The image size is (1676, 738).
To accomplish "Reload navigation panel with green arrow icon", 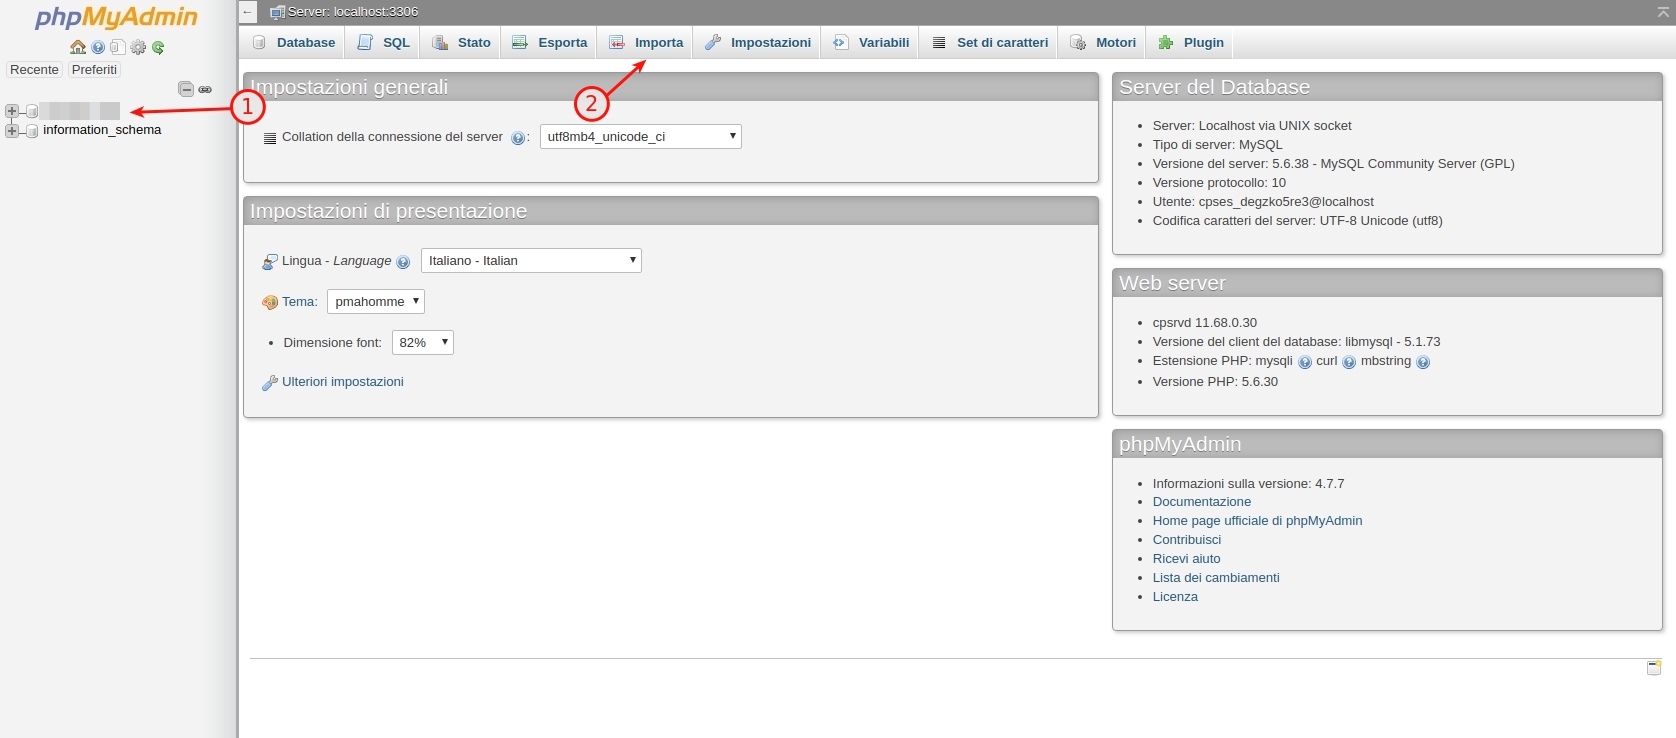I will (158, 47).
